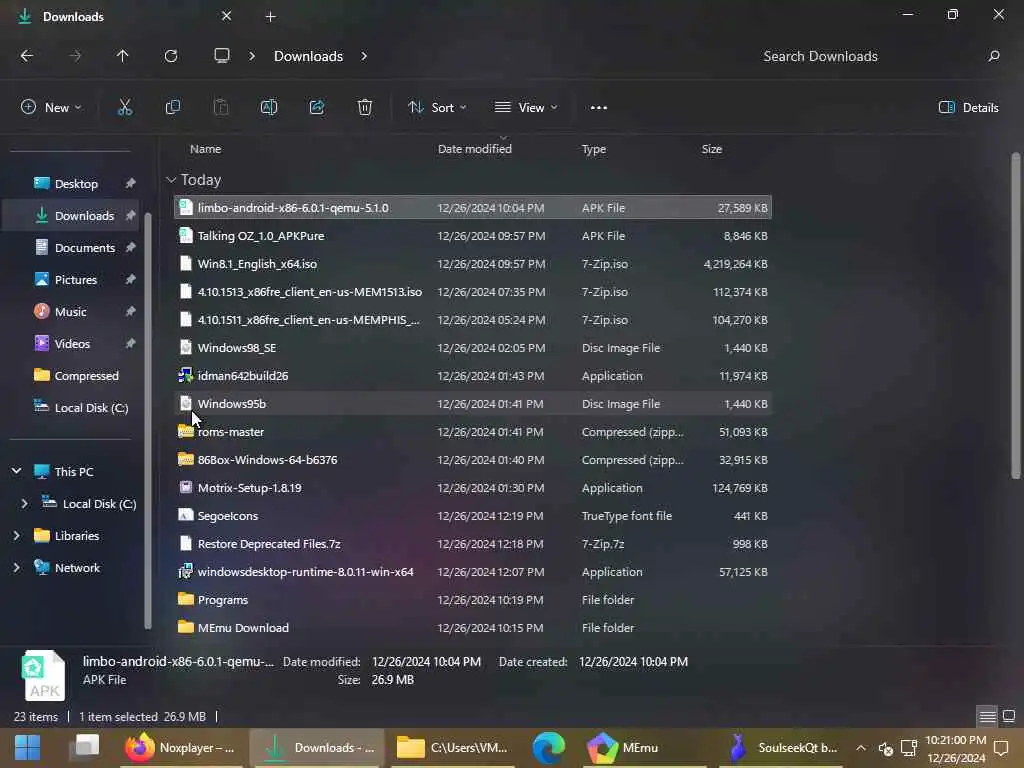The image size is (1024, 768).
Task: Click the Rename icon in toolbar
Action: pos(269,108)
